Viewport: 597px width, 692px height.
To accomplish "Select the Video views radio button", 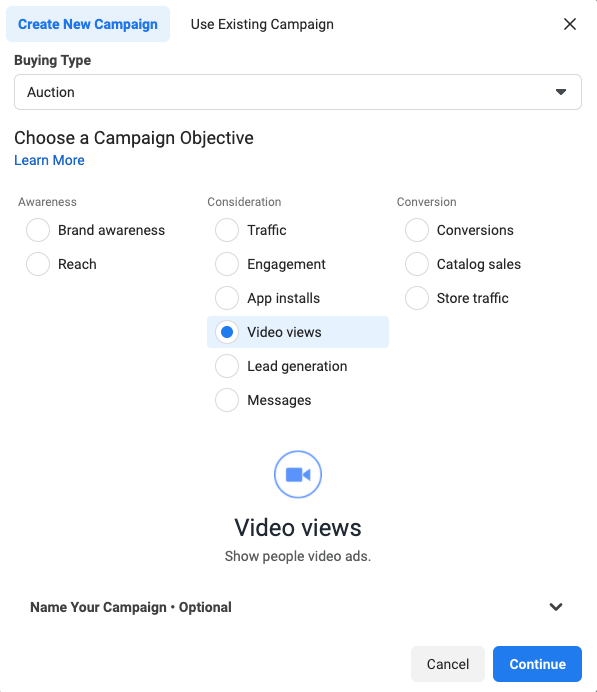I will [227, 332].
